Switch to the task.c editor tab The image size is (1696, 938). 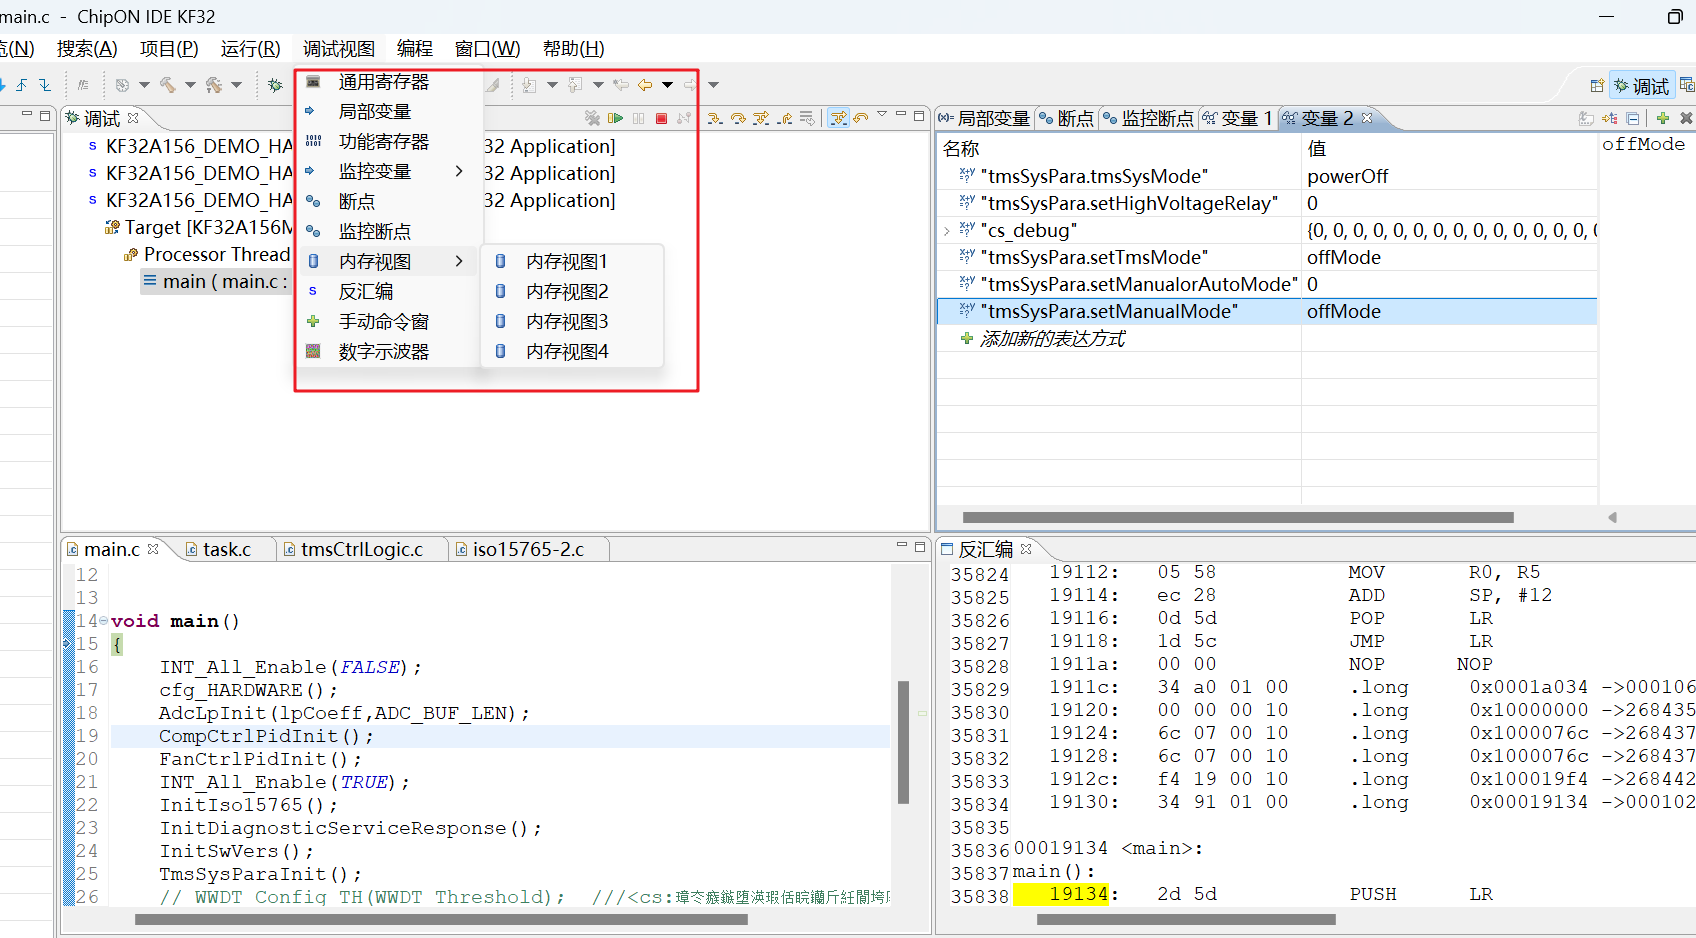coord(226,549)
